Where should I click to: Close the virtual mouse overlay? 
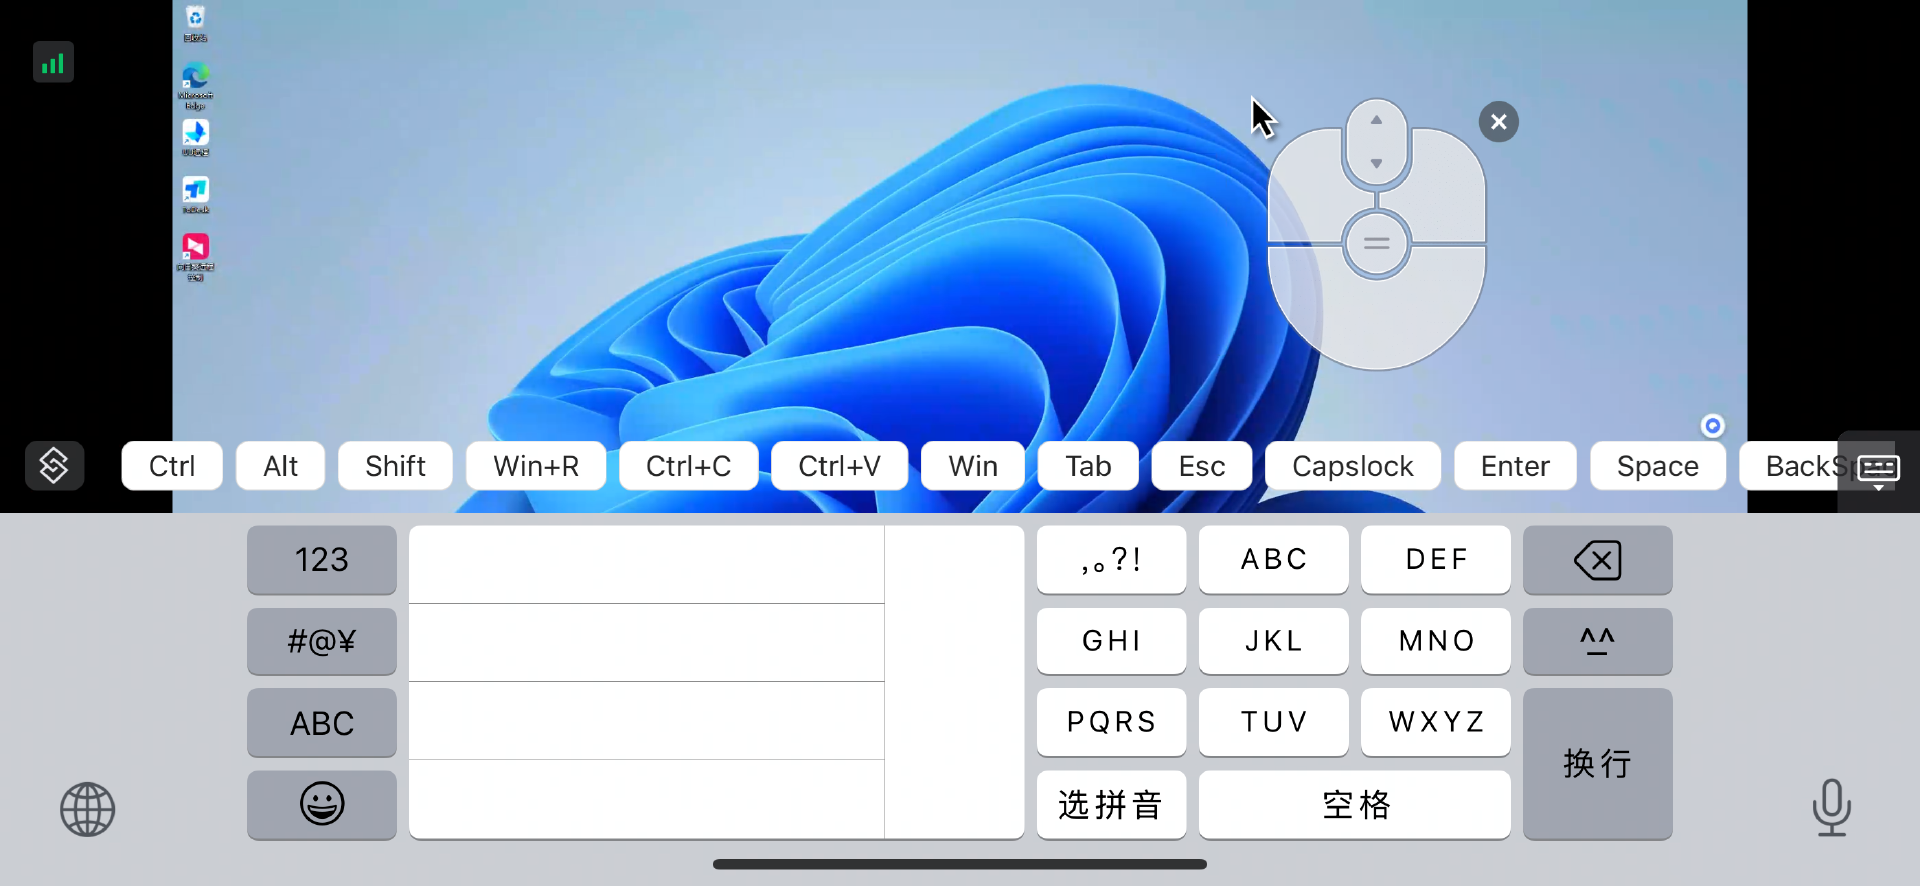point(1498,122)
